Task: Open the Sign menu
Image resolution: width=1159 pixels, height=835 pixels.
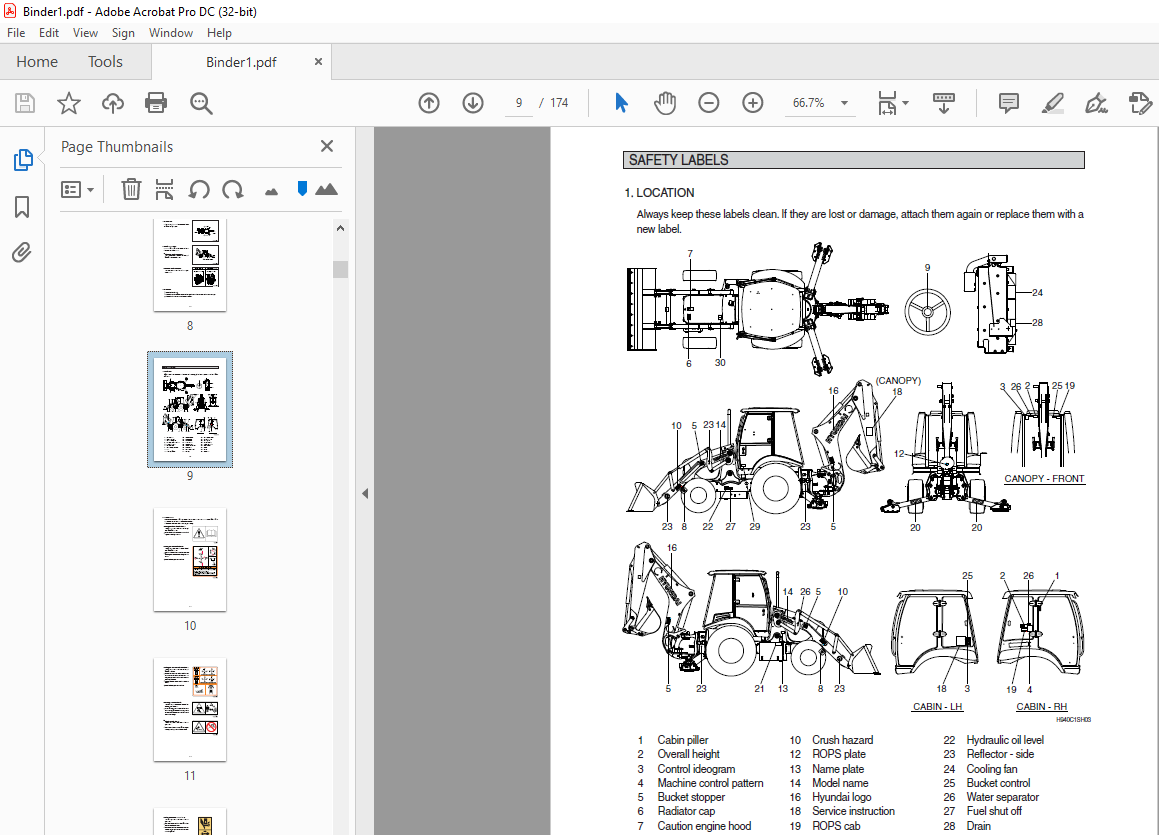Action: point(123,33)
